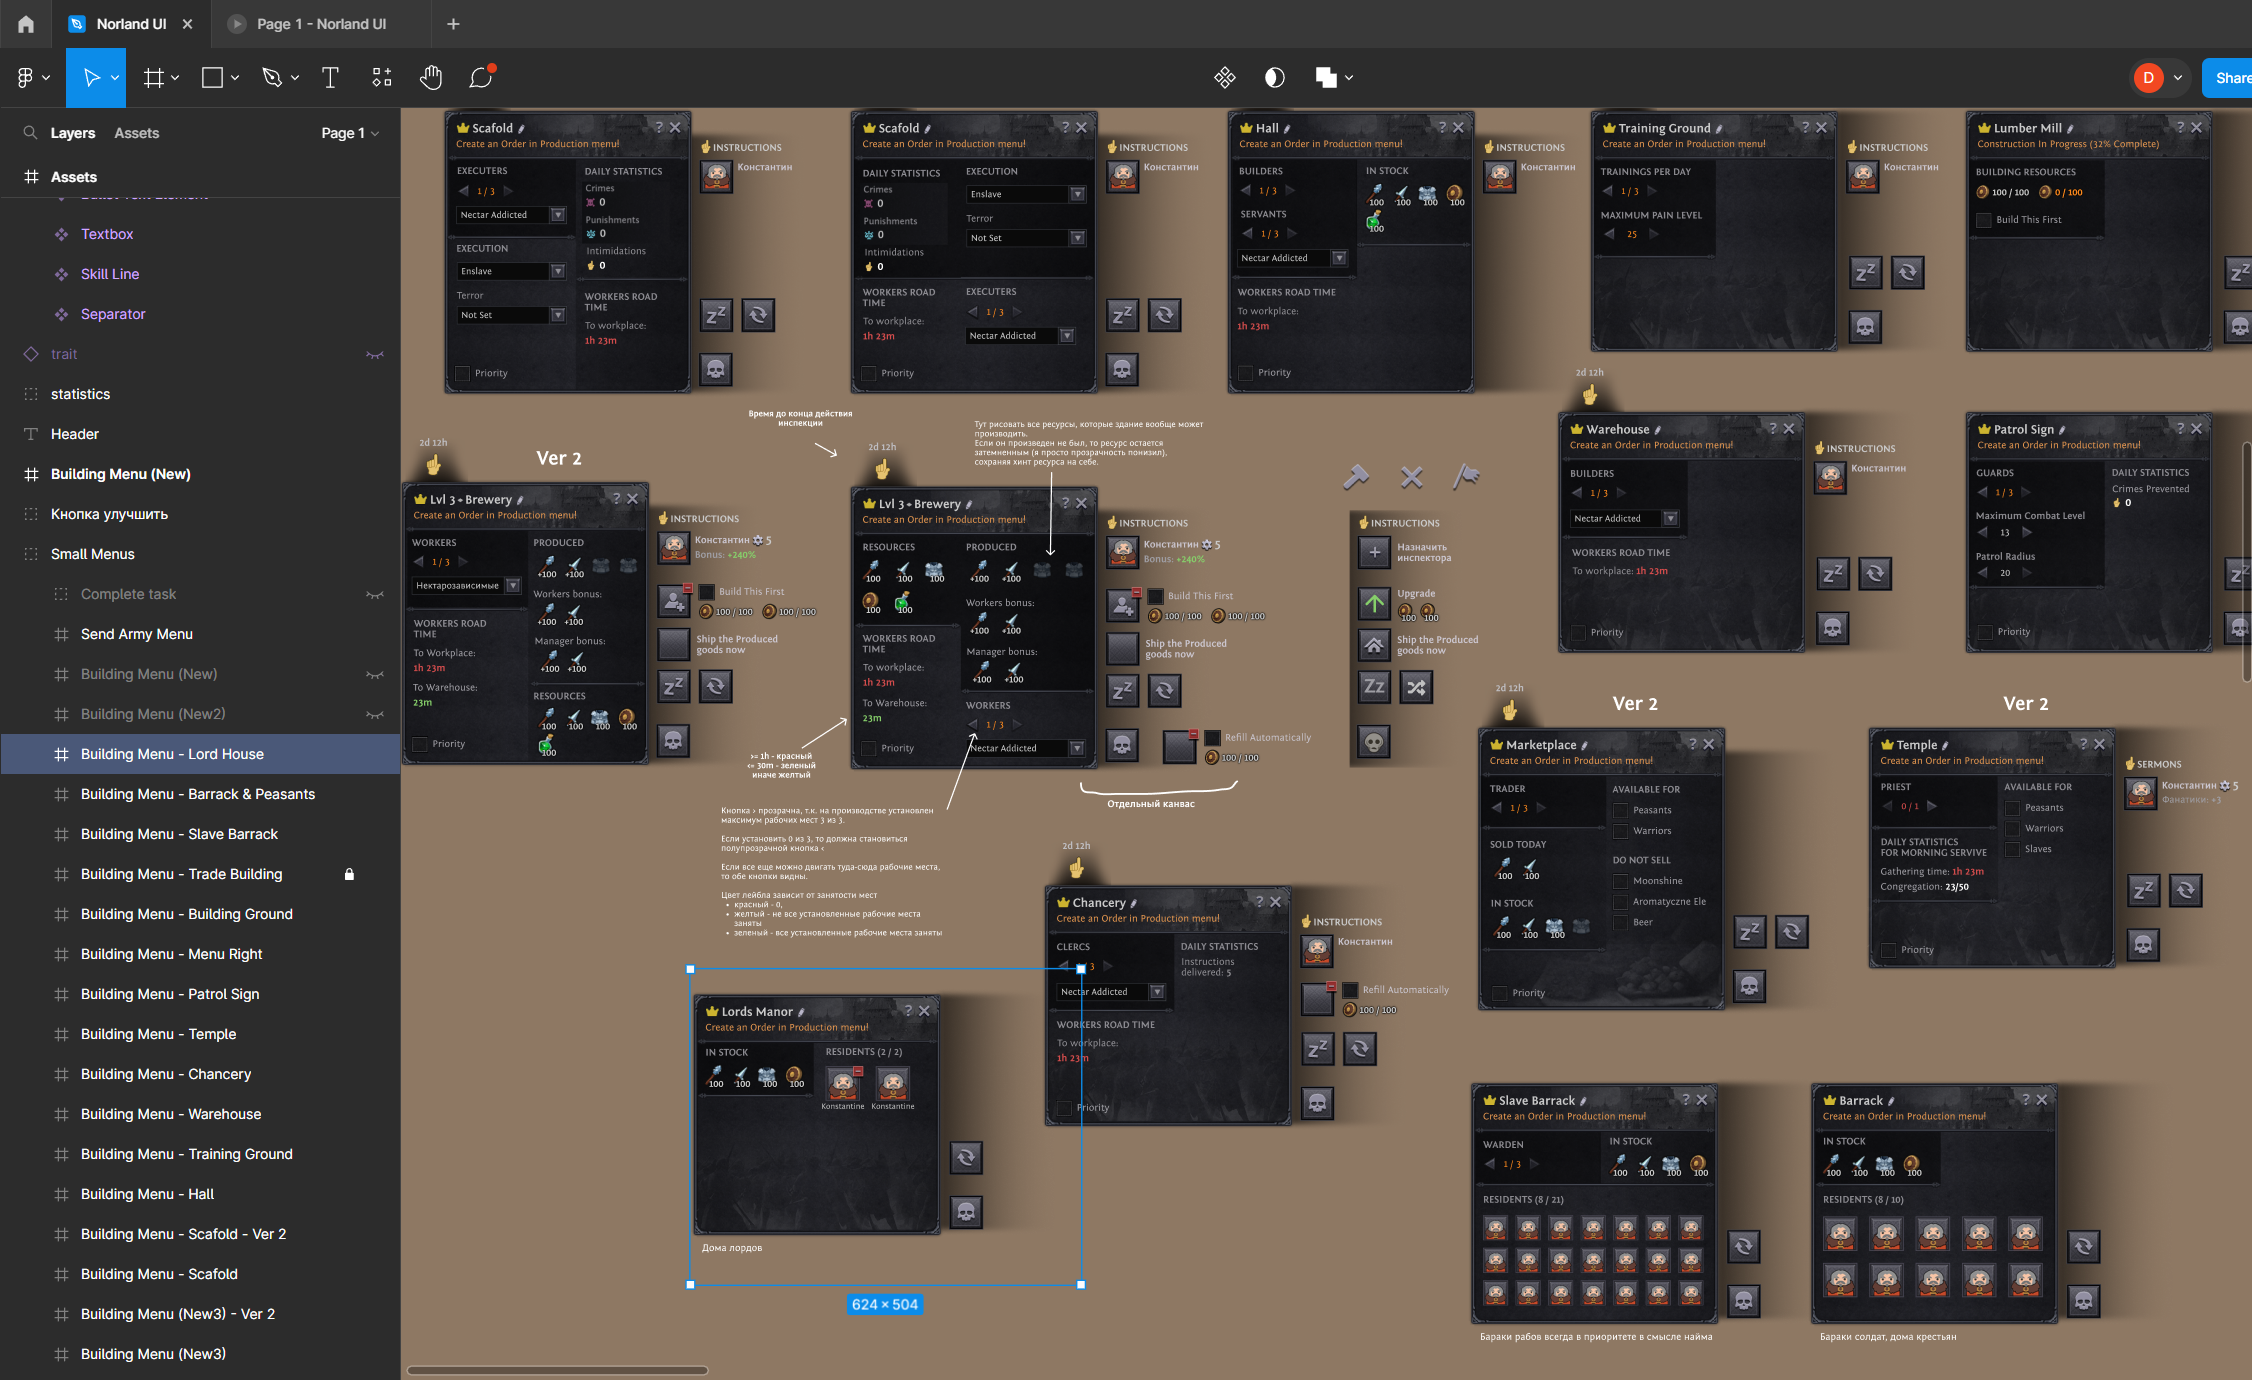Click the lock icon on Trade Building layer
This screenshot has height=1380, width=2252.
[x=349, y=874]
